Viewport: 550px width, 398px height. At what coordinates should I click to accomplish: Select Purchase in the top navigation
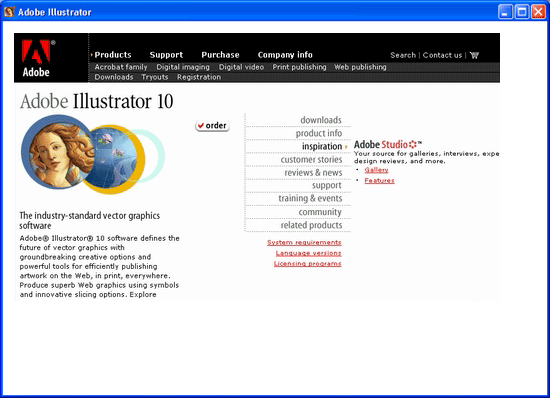(x=220, y=55)
